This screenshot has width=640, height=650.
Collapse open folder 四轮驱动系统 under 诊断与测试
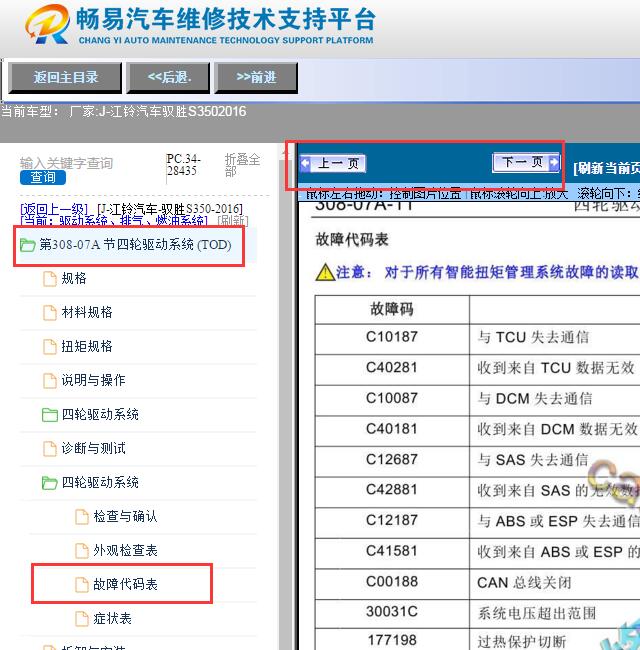50,483
